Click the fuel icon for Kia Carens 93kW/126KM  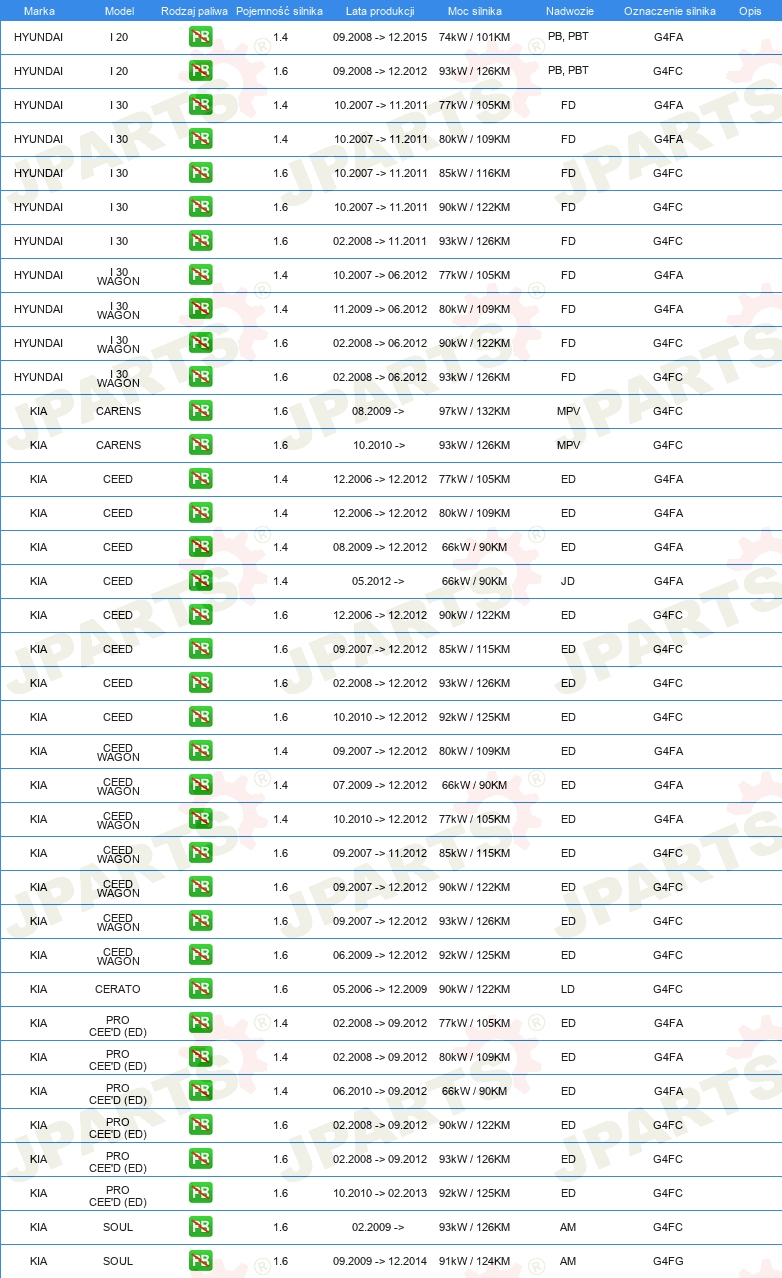click(200, 445)
